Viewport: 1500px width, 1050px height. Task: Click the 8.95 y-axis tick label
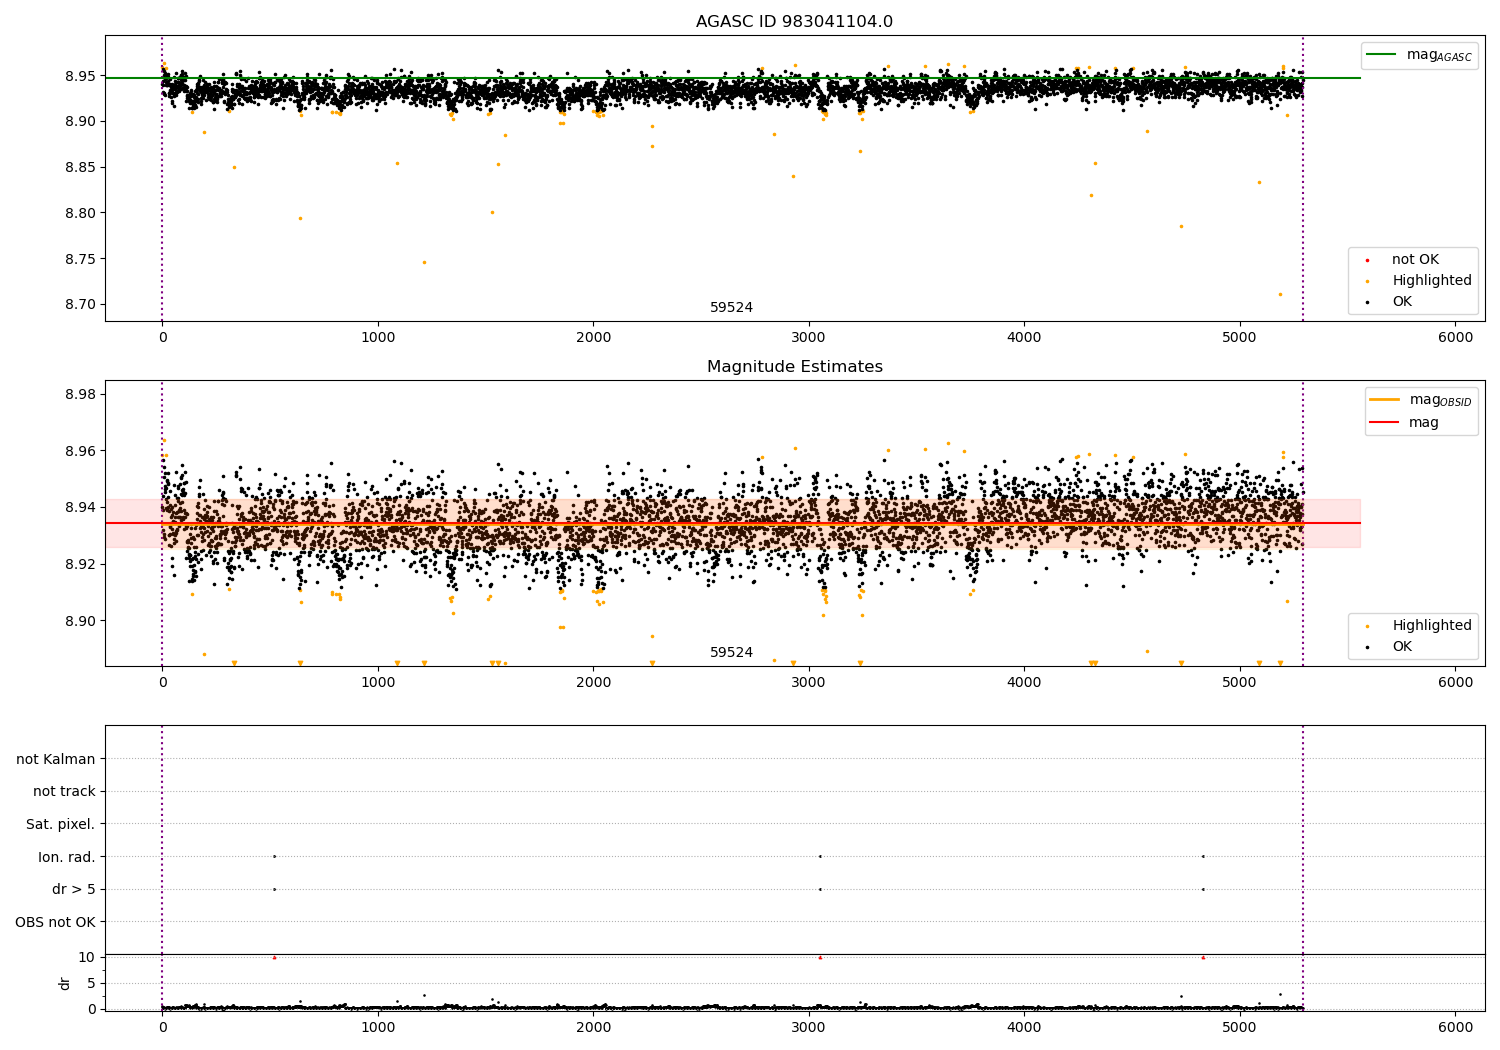click(x=80, y=76)
